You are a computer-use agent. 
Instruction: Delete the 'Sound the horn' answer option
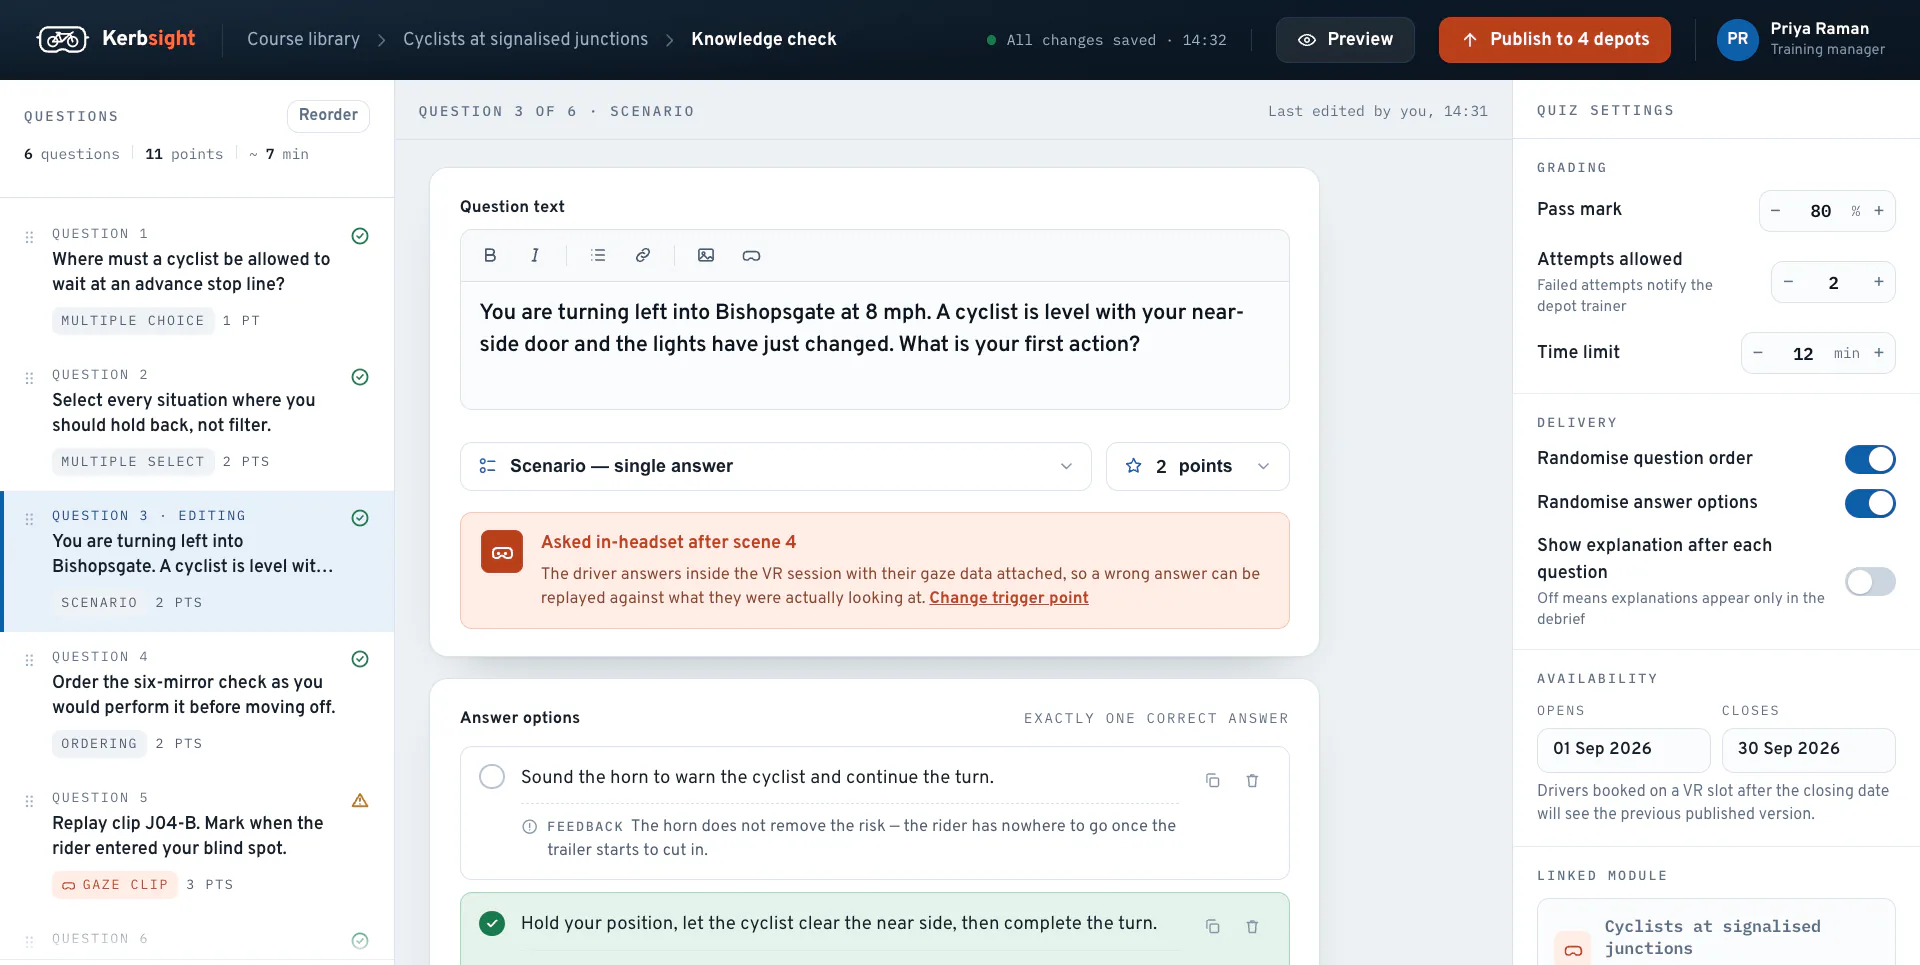1252,780
